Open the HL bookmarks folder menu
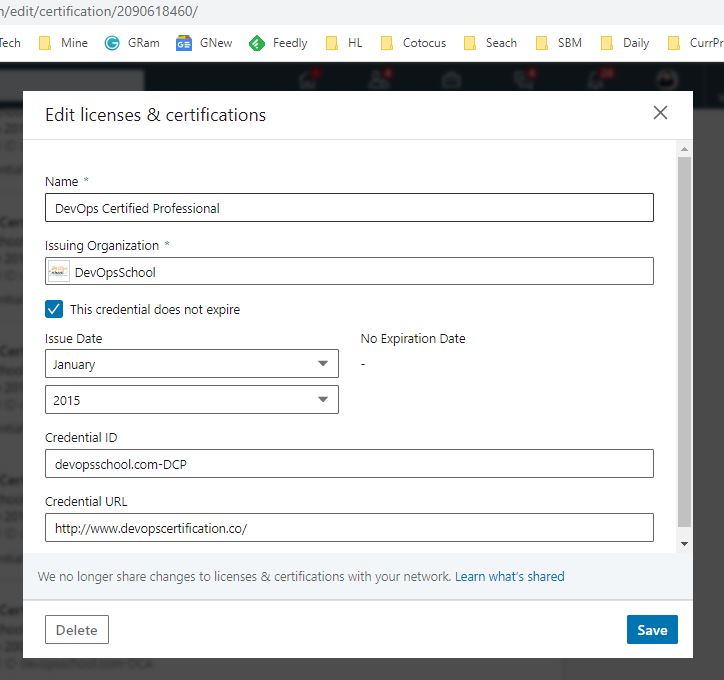The image size is (724, 680). [345, 43]
